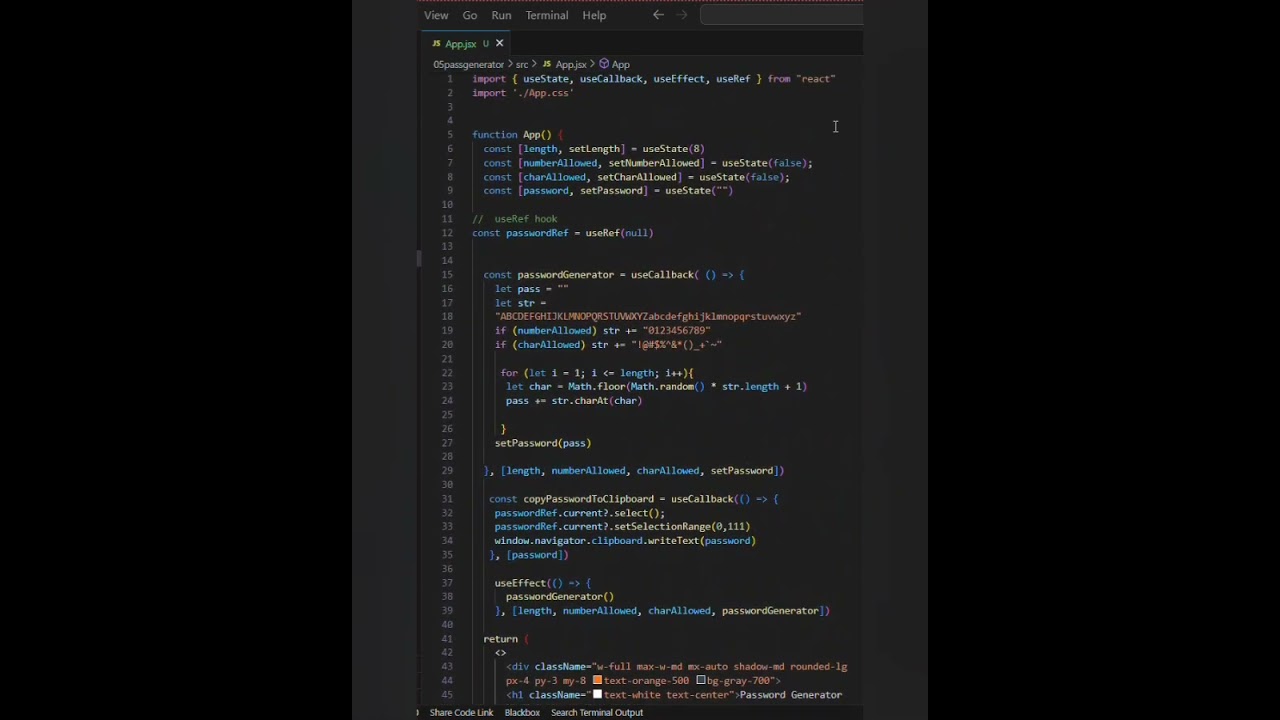This screenshot has width=1280, height=720.
Task: Click setCharAllowed on line 8
Action: pyautogui.click(x=637, y=177)
